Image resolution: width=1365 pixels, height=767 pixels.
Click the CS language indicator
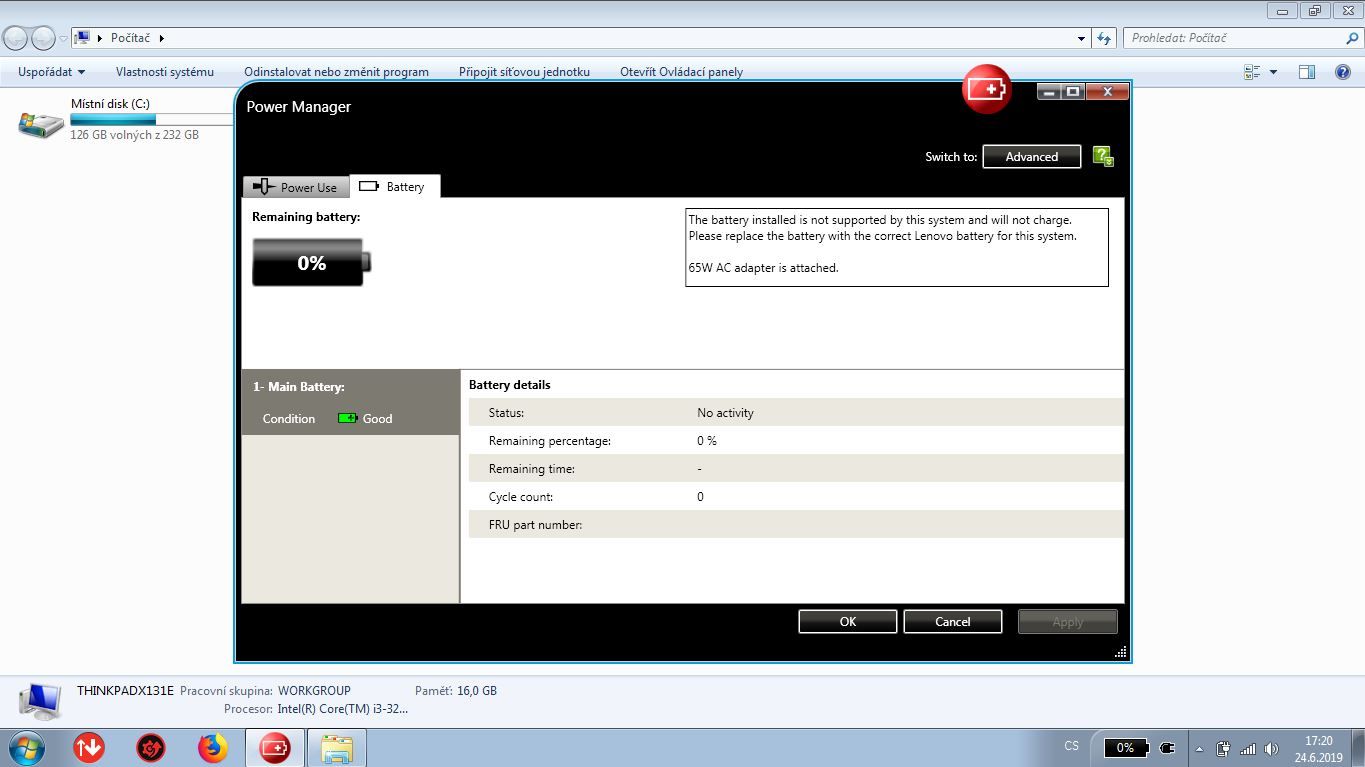click(x=1072, y=746)
